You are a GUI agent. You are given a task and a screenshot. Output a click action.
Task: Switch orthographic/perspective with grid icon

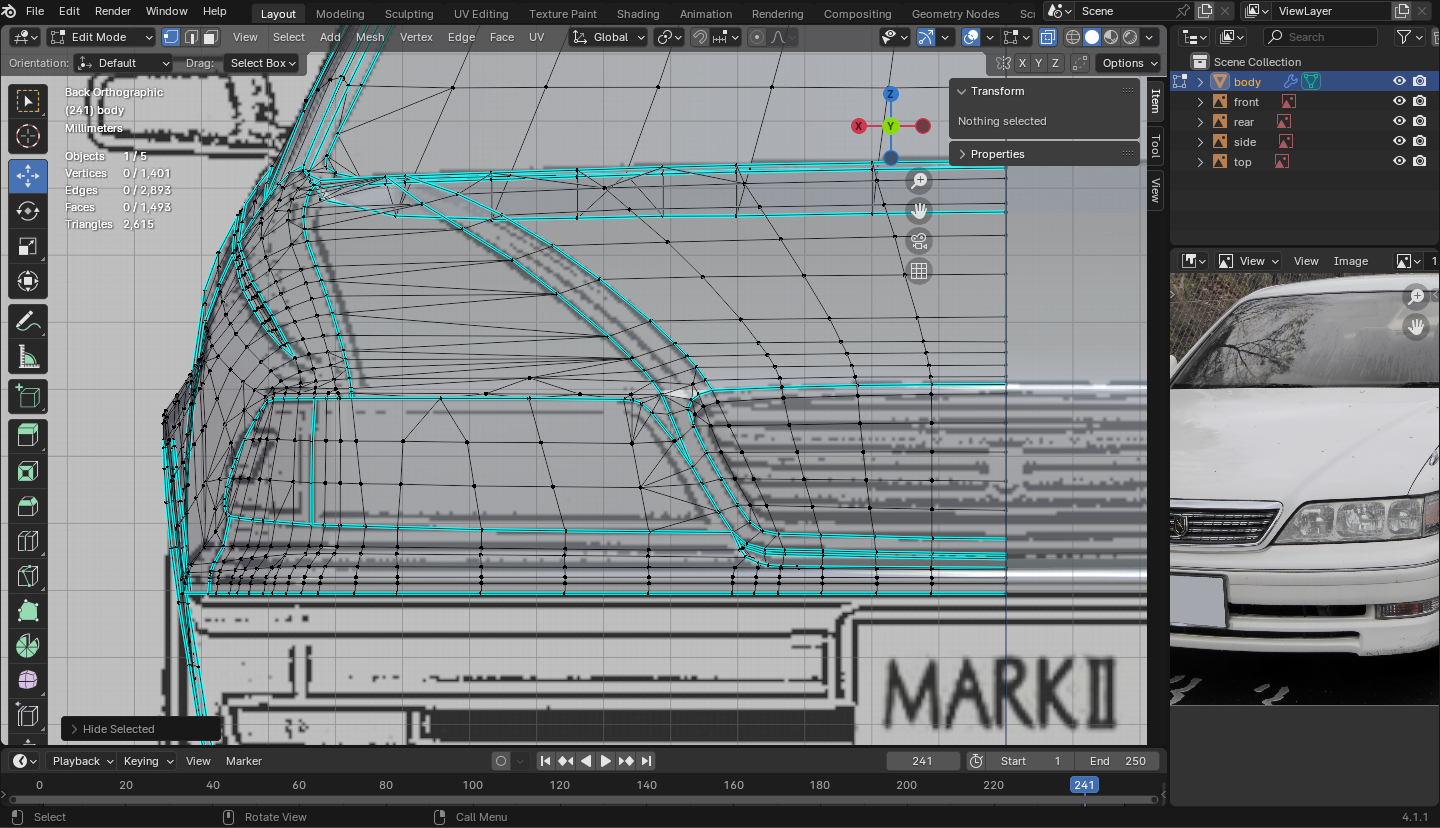919,271
